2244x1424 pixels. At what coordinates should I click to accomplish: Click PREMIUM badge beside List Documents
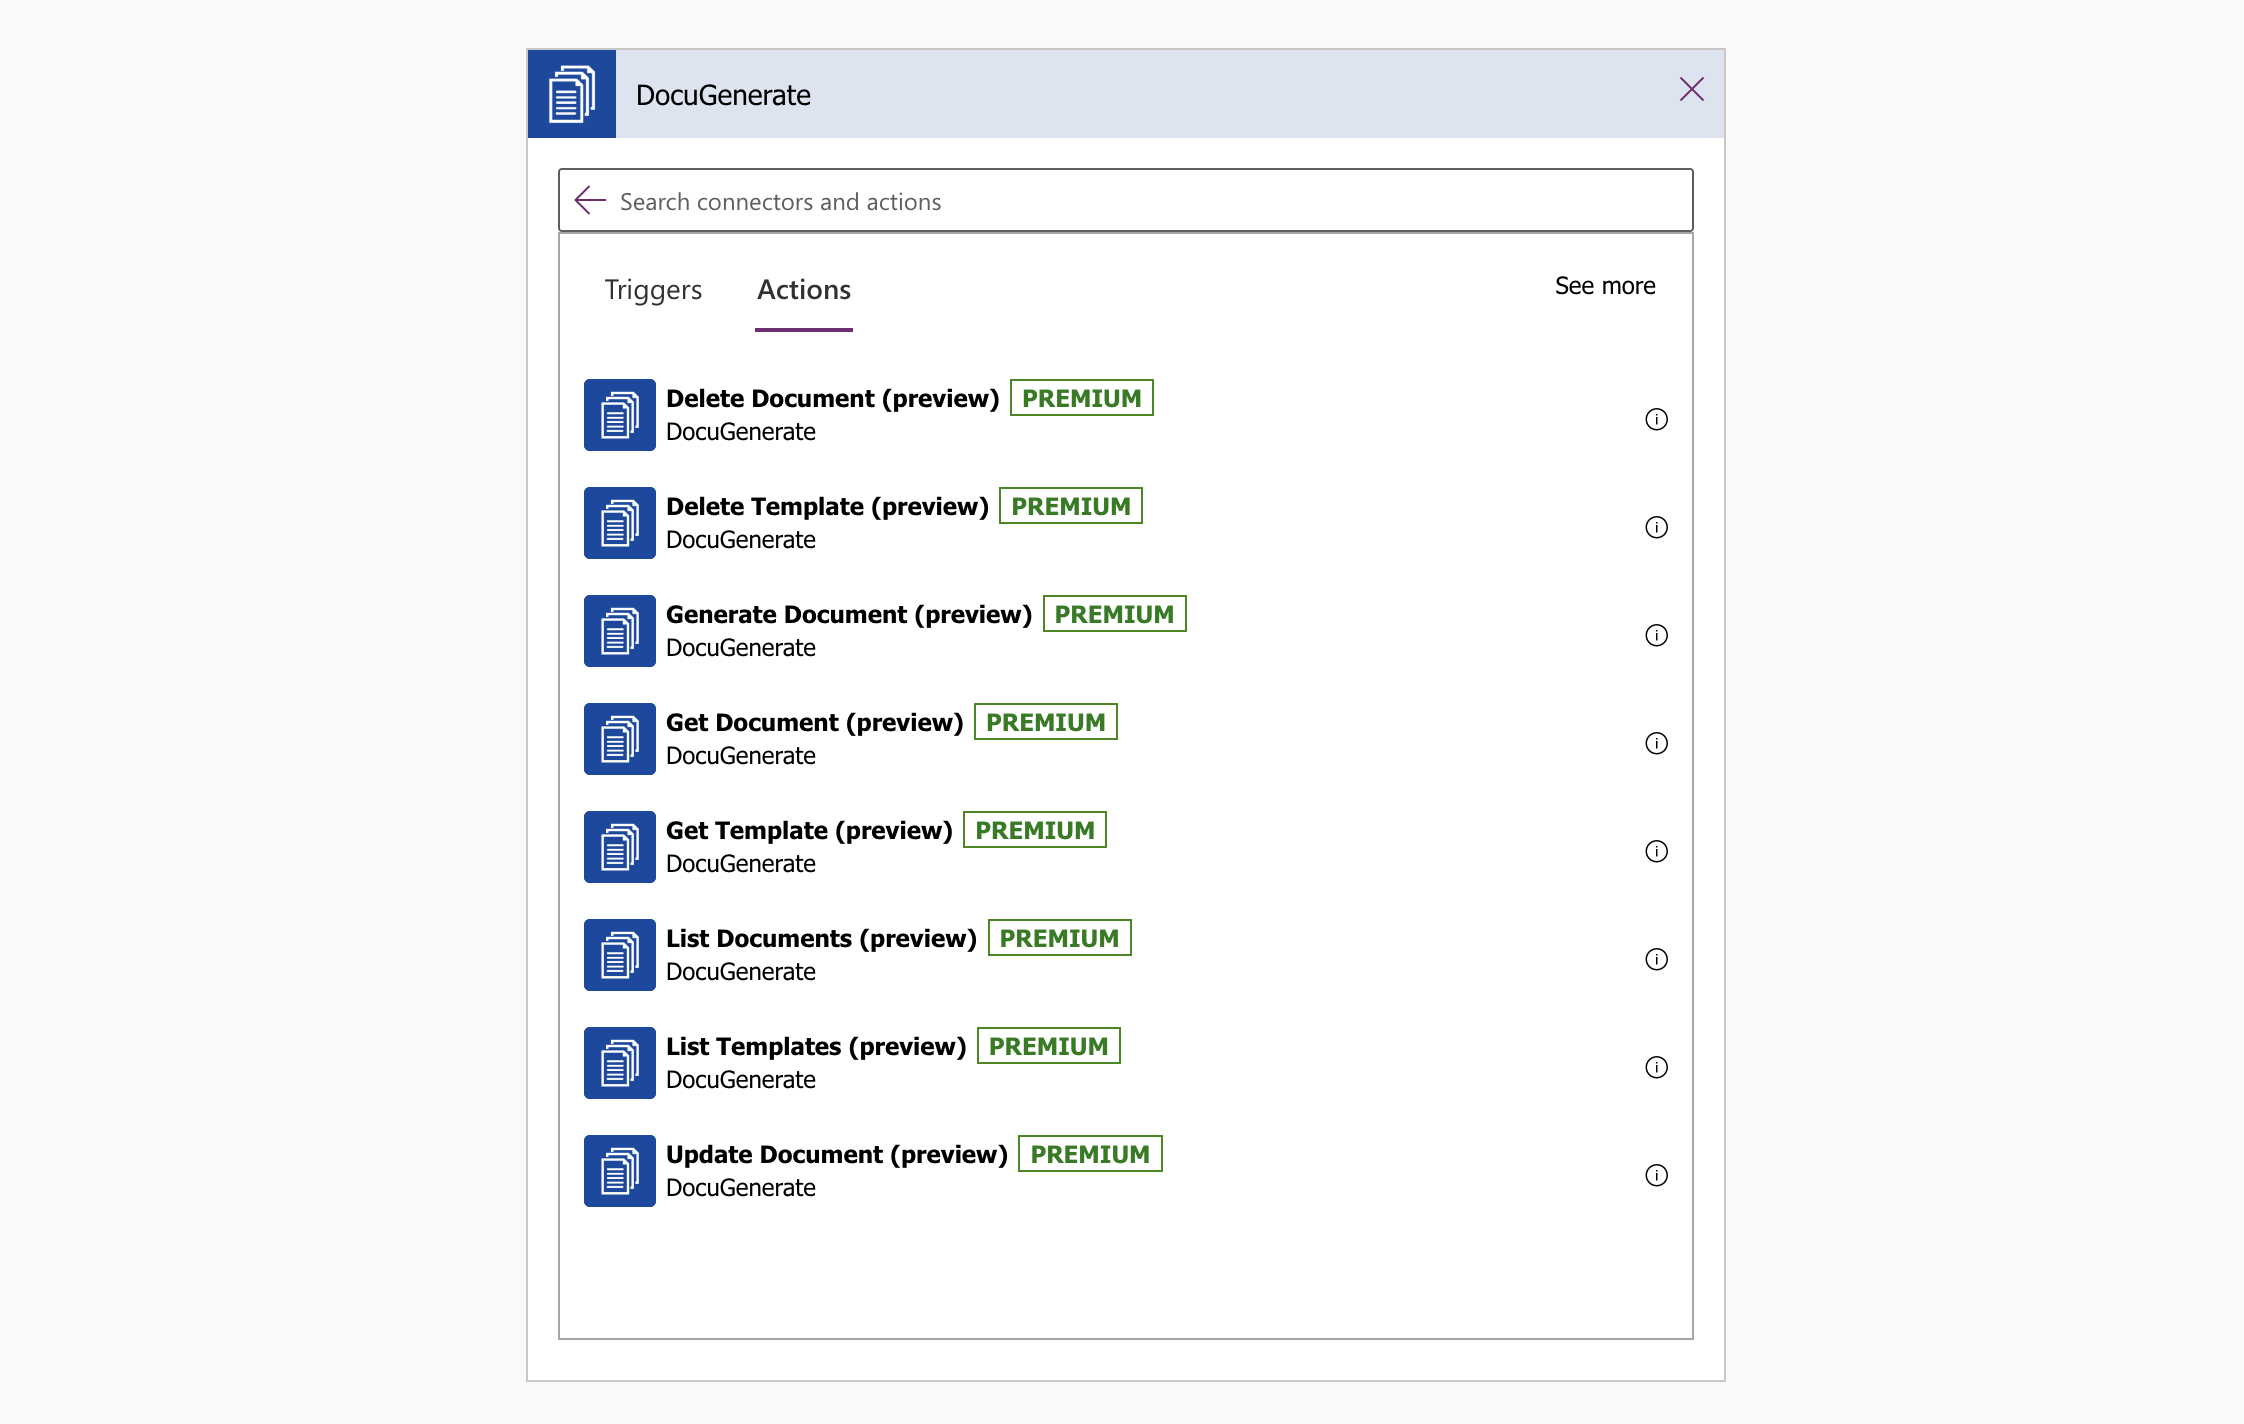click(1060, 938)
